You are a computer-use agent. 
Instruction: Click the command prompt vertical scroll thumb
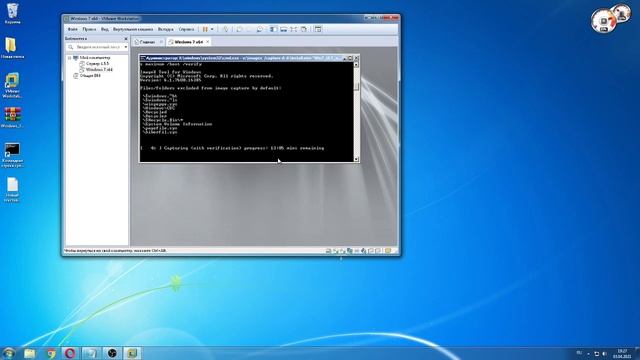(356, 87)
